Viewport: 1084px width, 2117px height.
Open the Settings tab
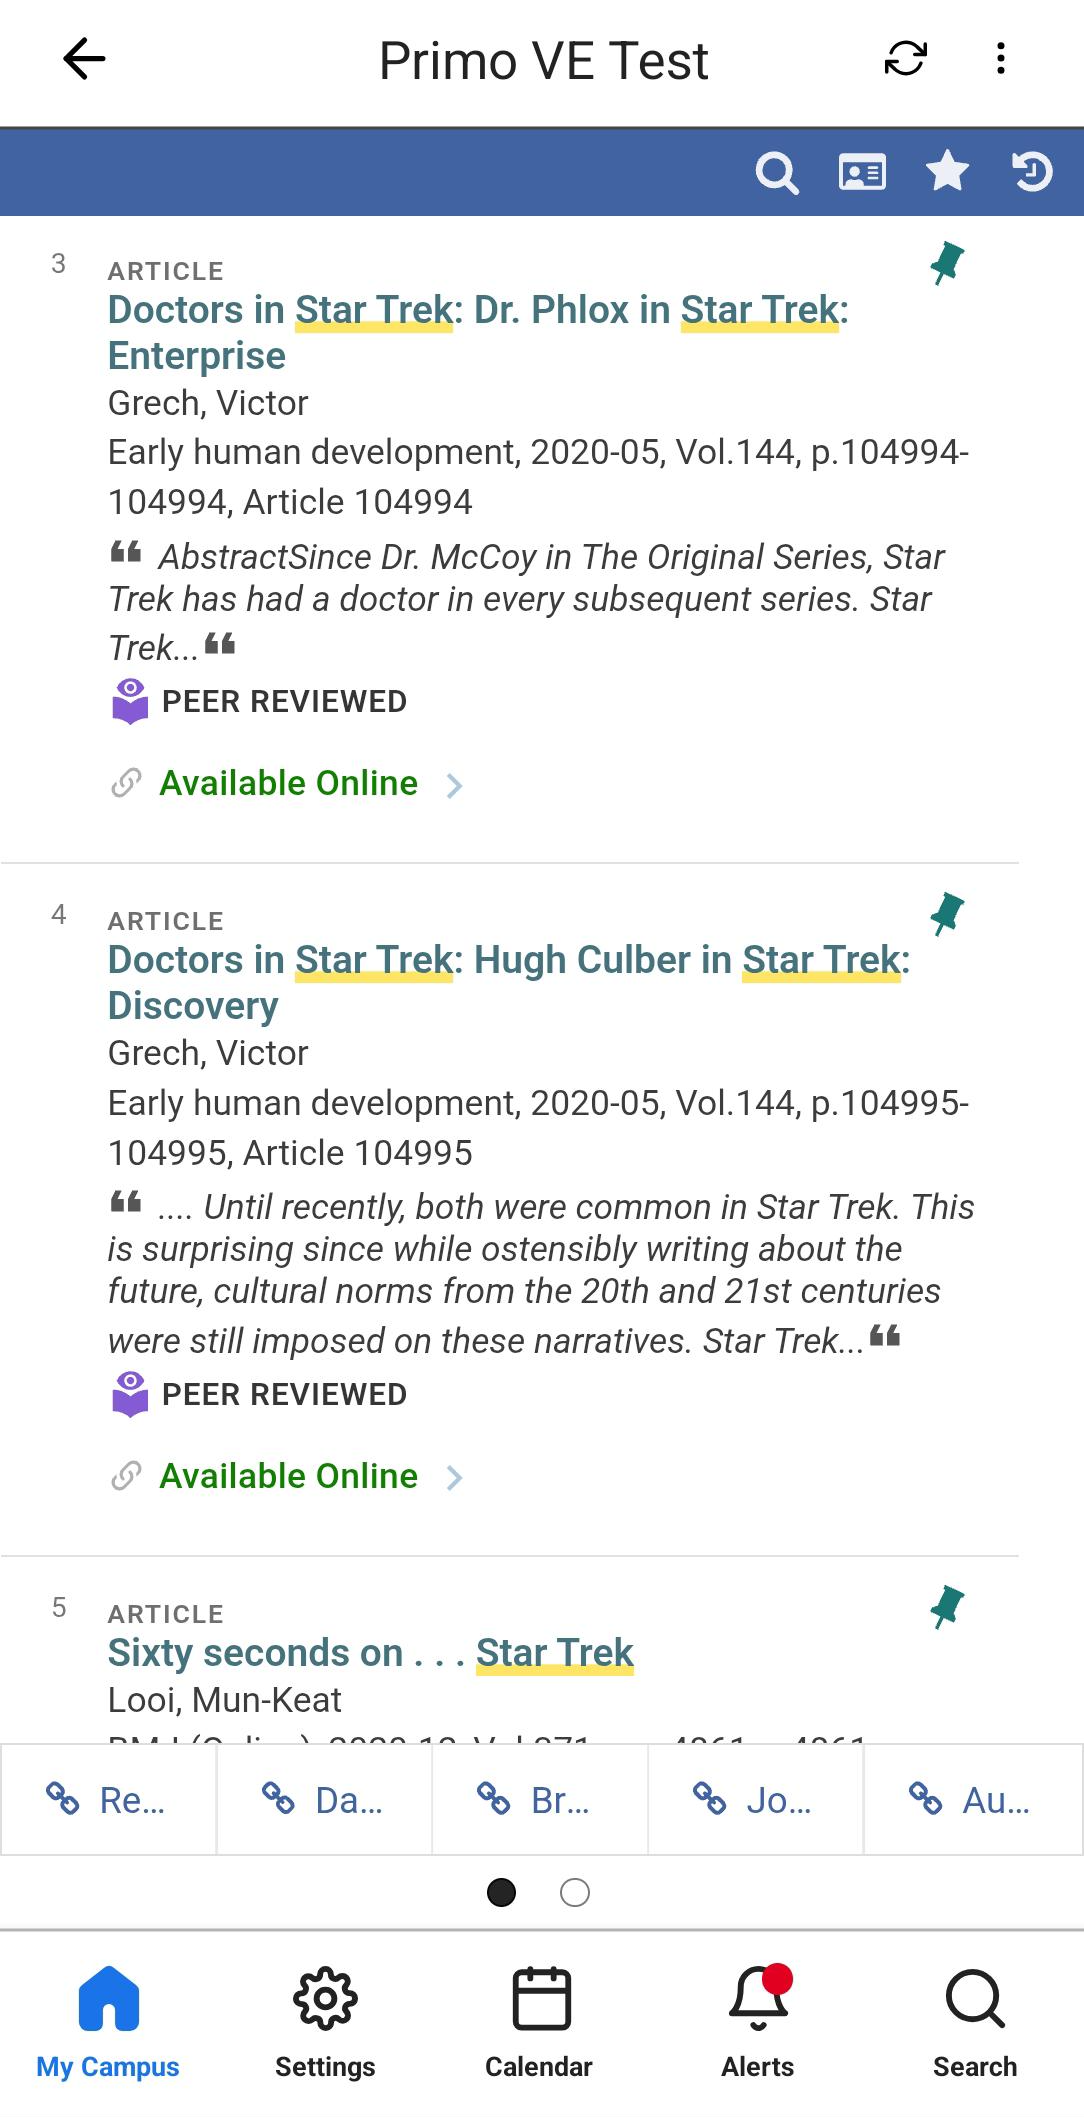[x=325, y=2018]
